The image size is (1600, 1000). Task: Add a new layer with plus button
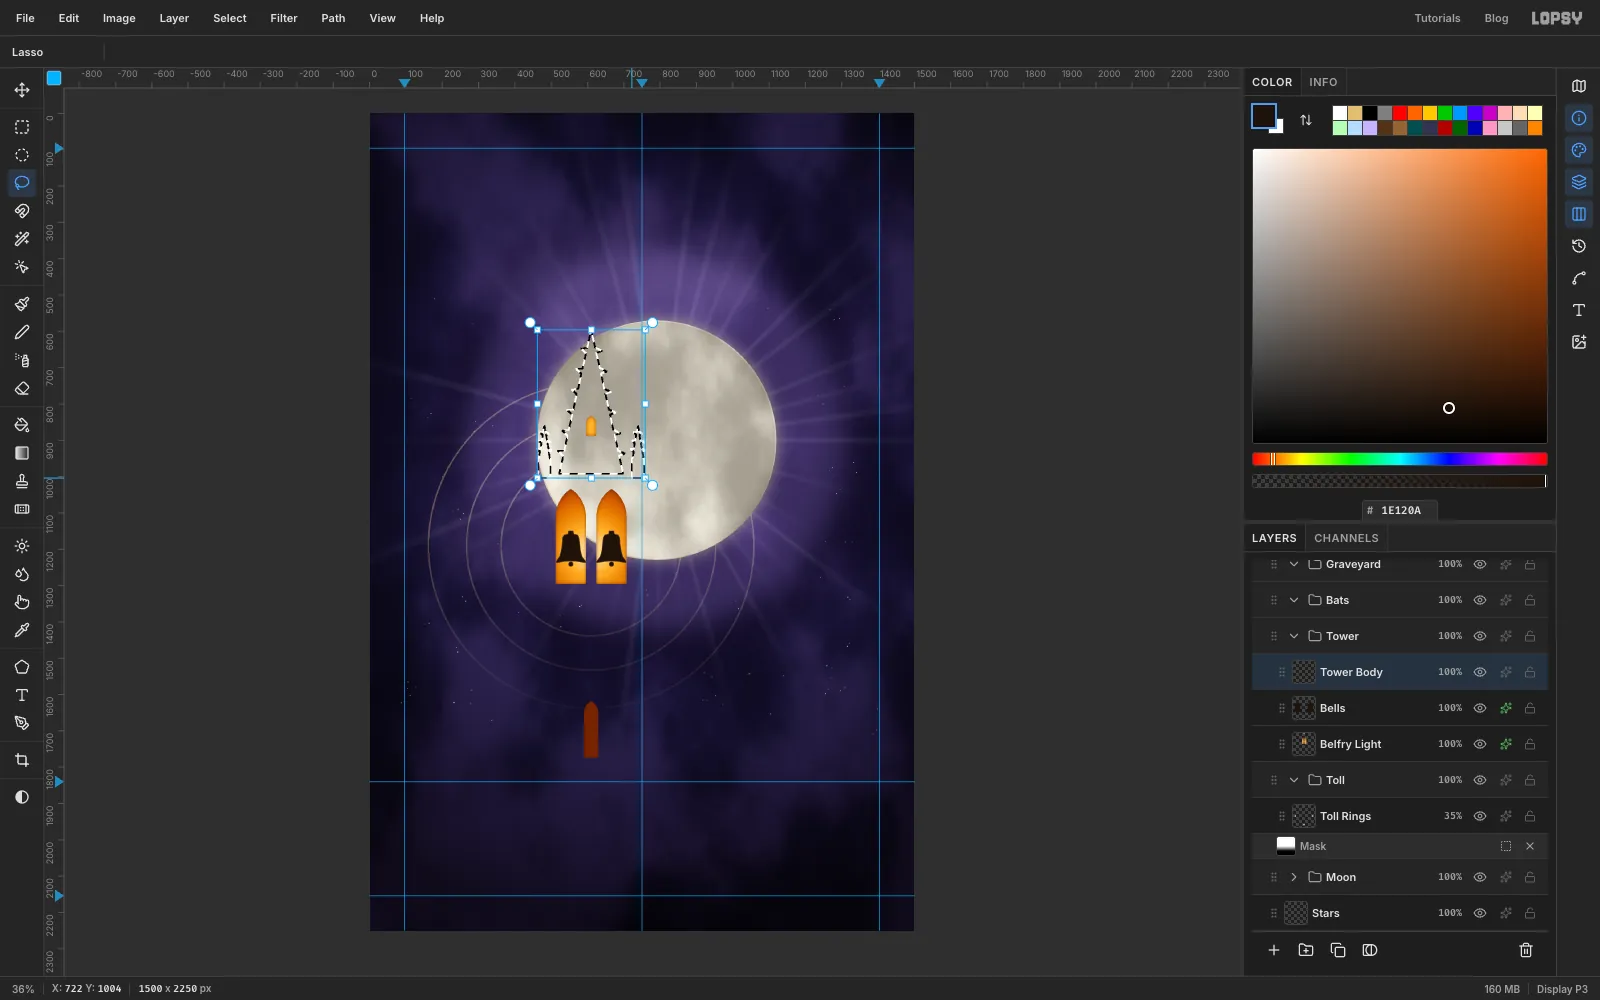[x=1274, y=950]
